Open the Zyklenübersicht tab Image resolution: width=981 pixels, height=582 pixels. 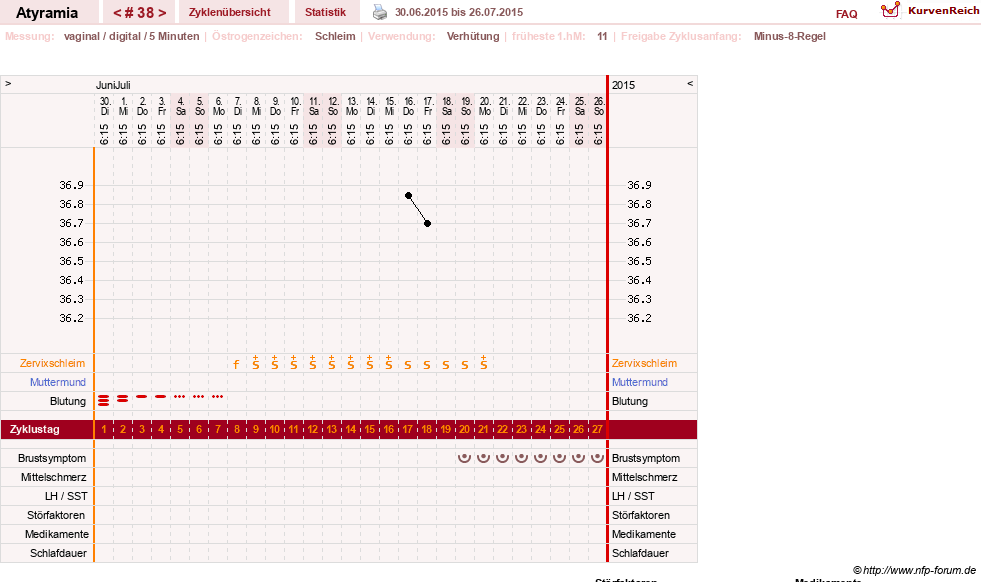click(x=230, y=12)
